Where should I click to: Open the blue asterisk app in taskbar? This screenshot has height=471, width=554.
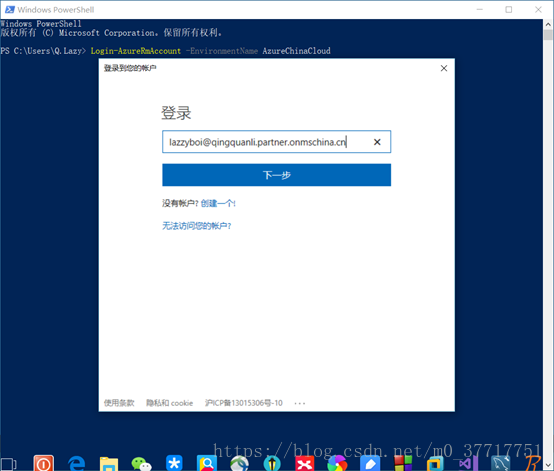coord(174,463)
